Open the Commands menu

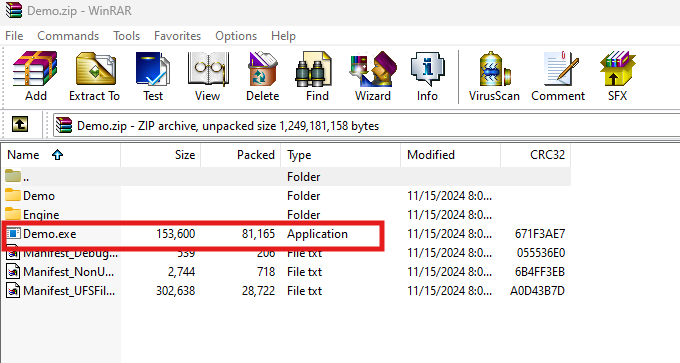68,36
